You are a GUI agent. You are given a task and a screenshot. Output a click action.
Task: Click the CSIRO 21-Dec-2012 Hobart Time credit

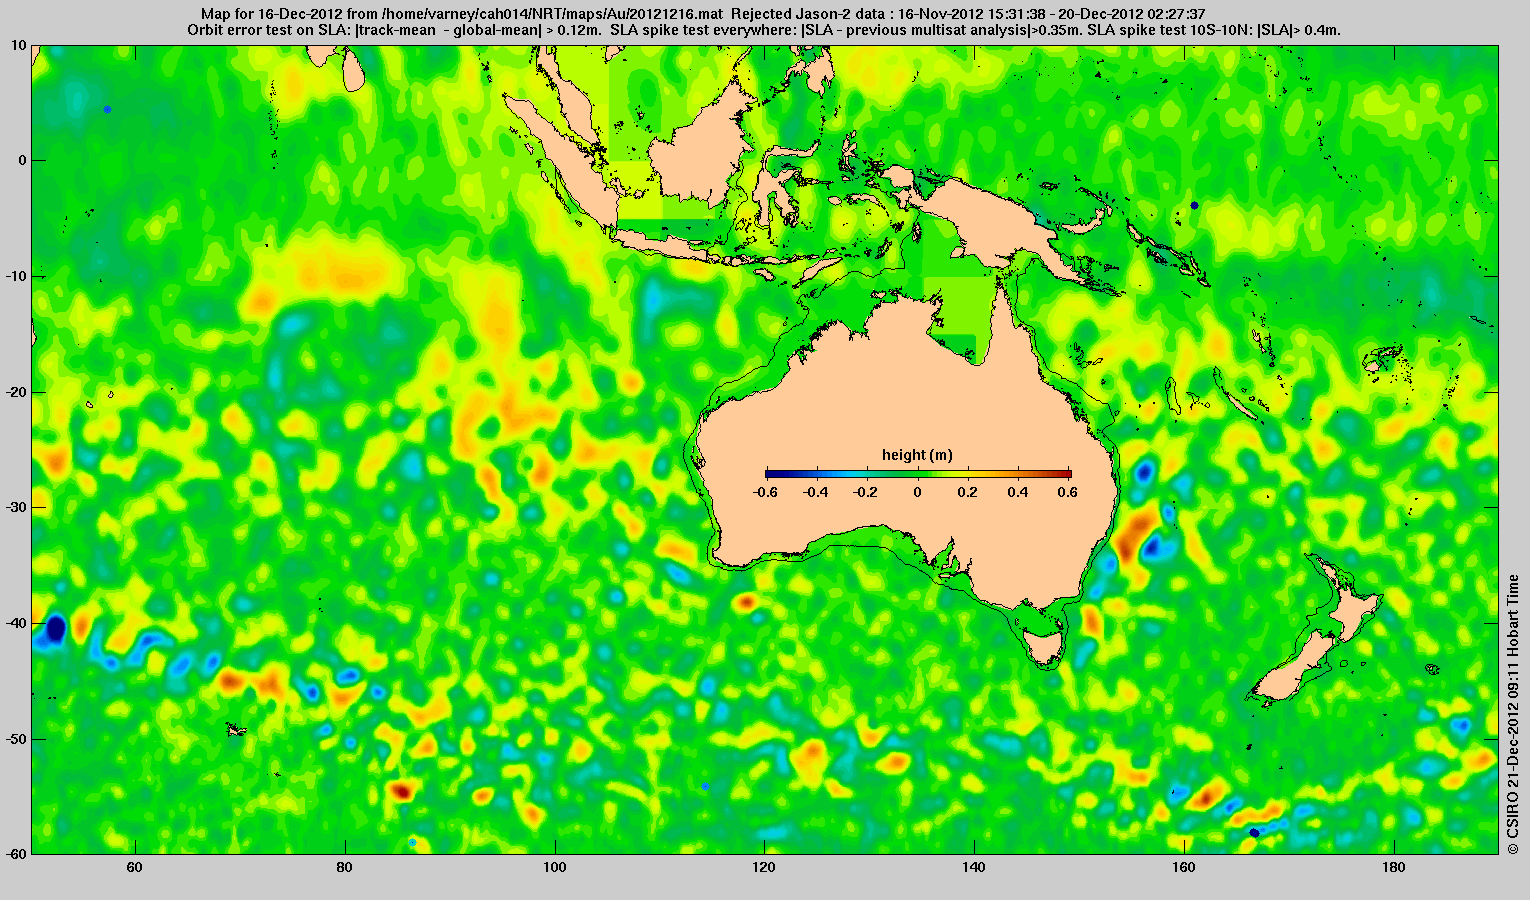(1513, 714)
